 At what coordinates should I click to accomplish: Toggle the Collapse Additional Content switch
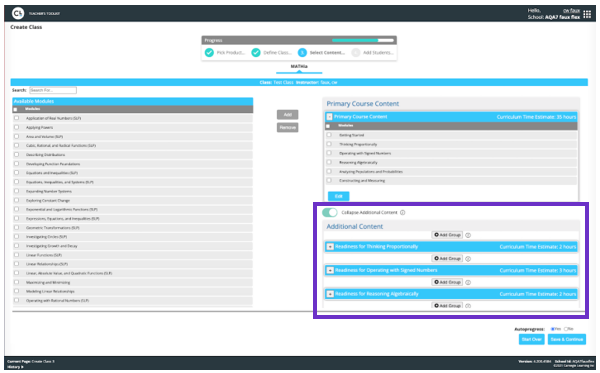click(x=330, y=212)
